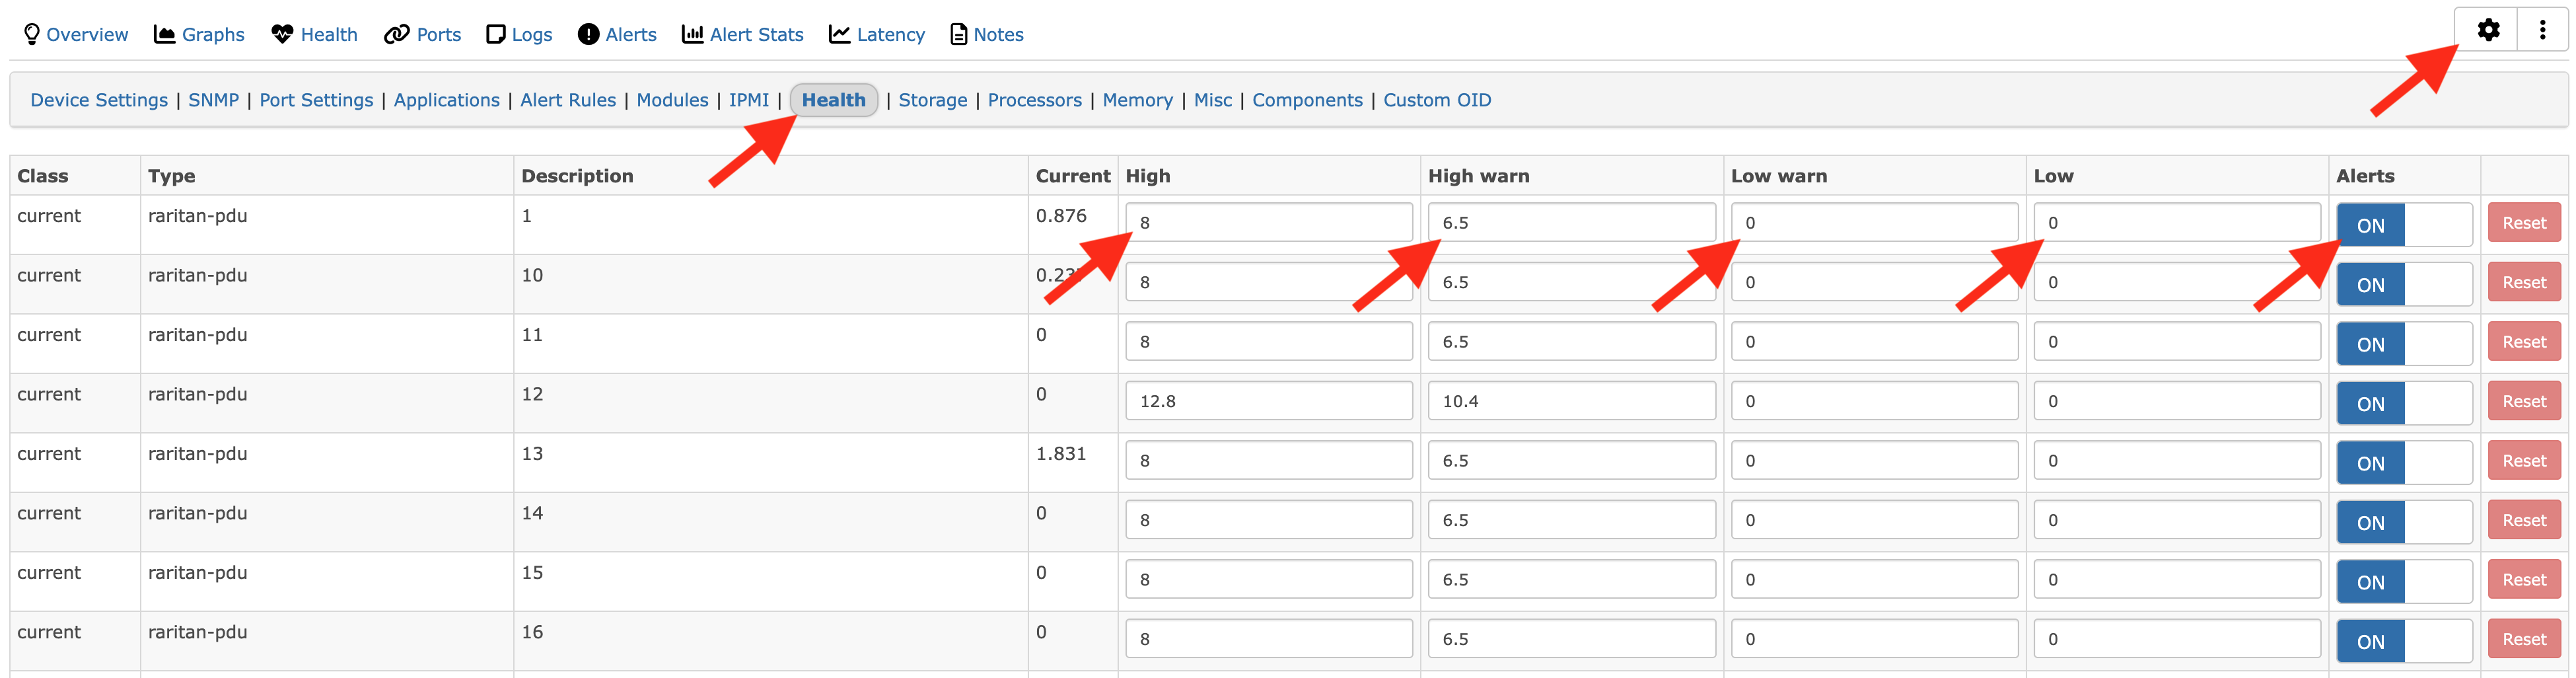Viewport: 2576px width, 678px height.
Task: Click the Alerts exclamation icon
Action: click(x=588, y=35)
